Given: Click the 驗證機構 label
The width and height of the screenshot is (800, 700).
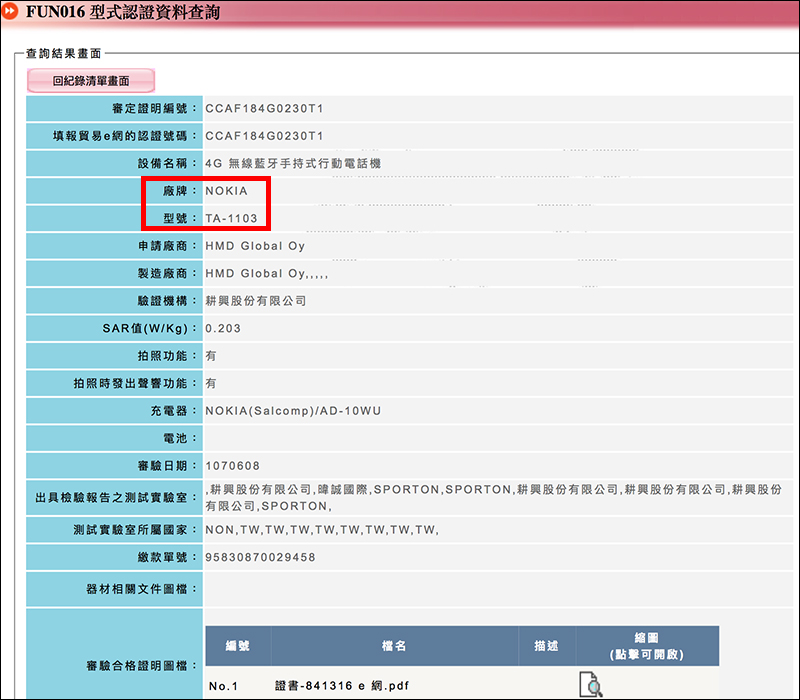Looking at the screenshot, I should pyautogui.click(x=167, y=301).
